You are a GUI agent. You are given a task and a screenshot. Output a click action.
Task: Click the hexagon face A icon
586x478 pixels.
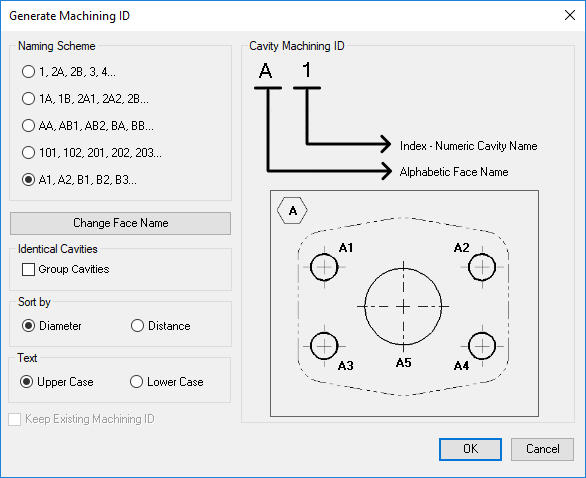point(292,211)
